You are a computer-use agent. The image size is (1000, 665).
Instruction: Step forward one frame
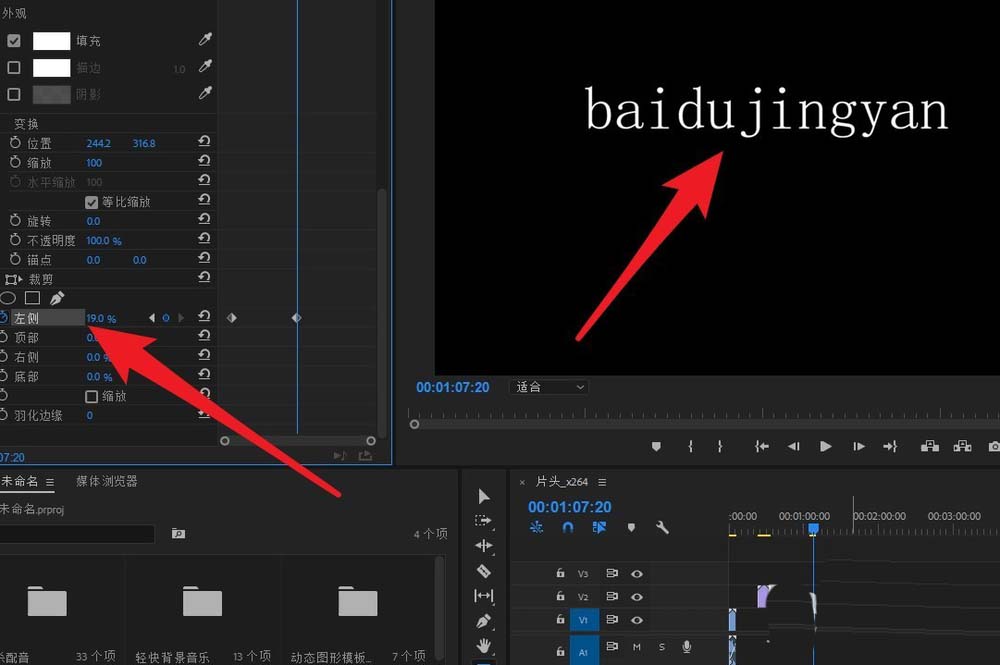click(x=858, y=446)
